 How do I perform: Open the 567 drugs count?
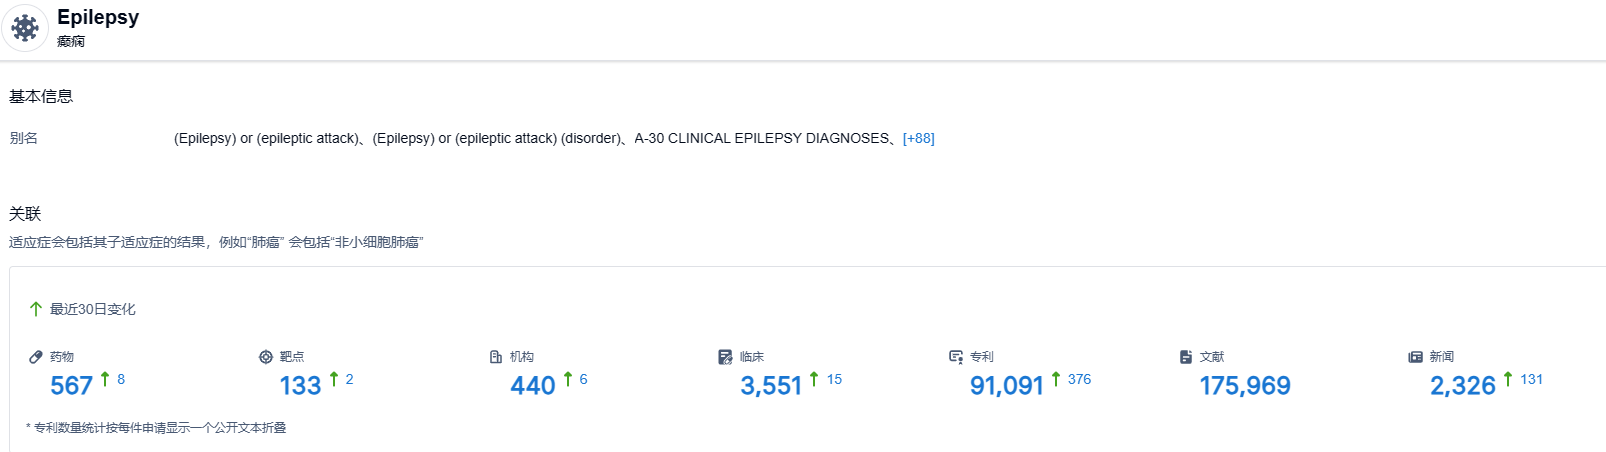coord(71,385)
